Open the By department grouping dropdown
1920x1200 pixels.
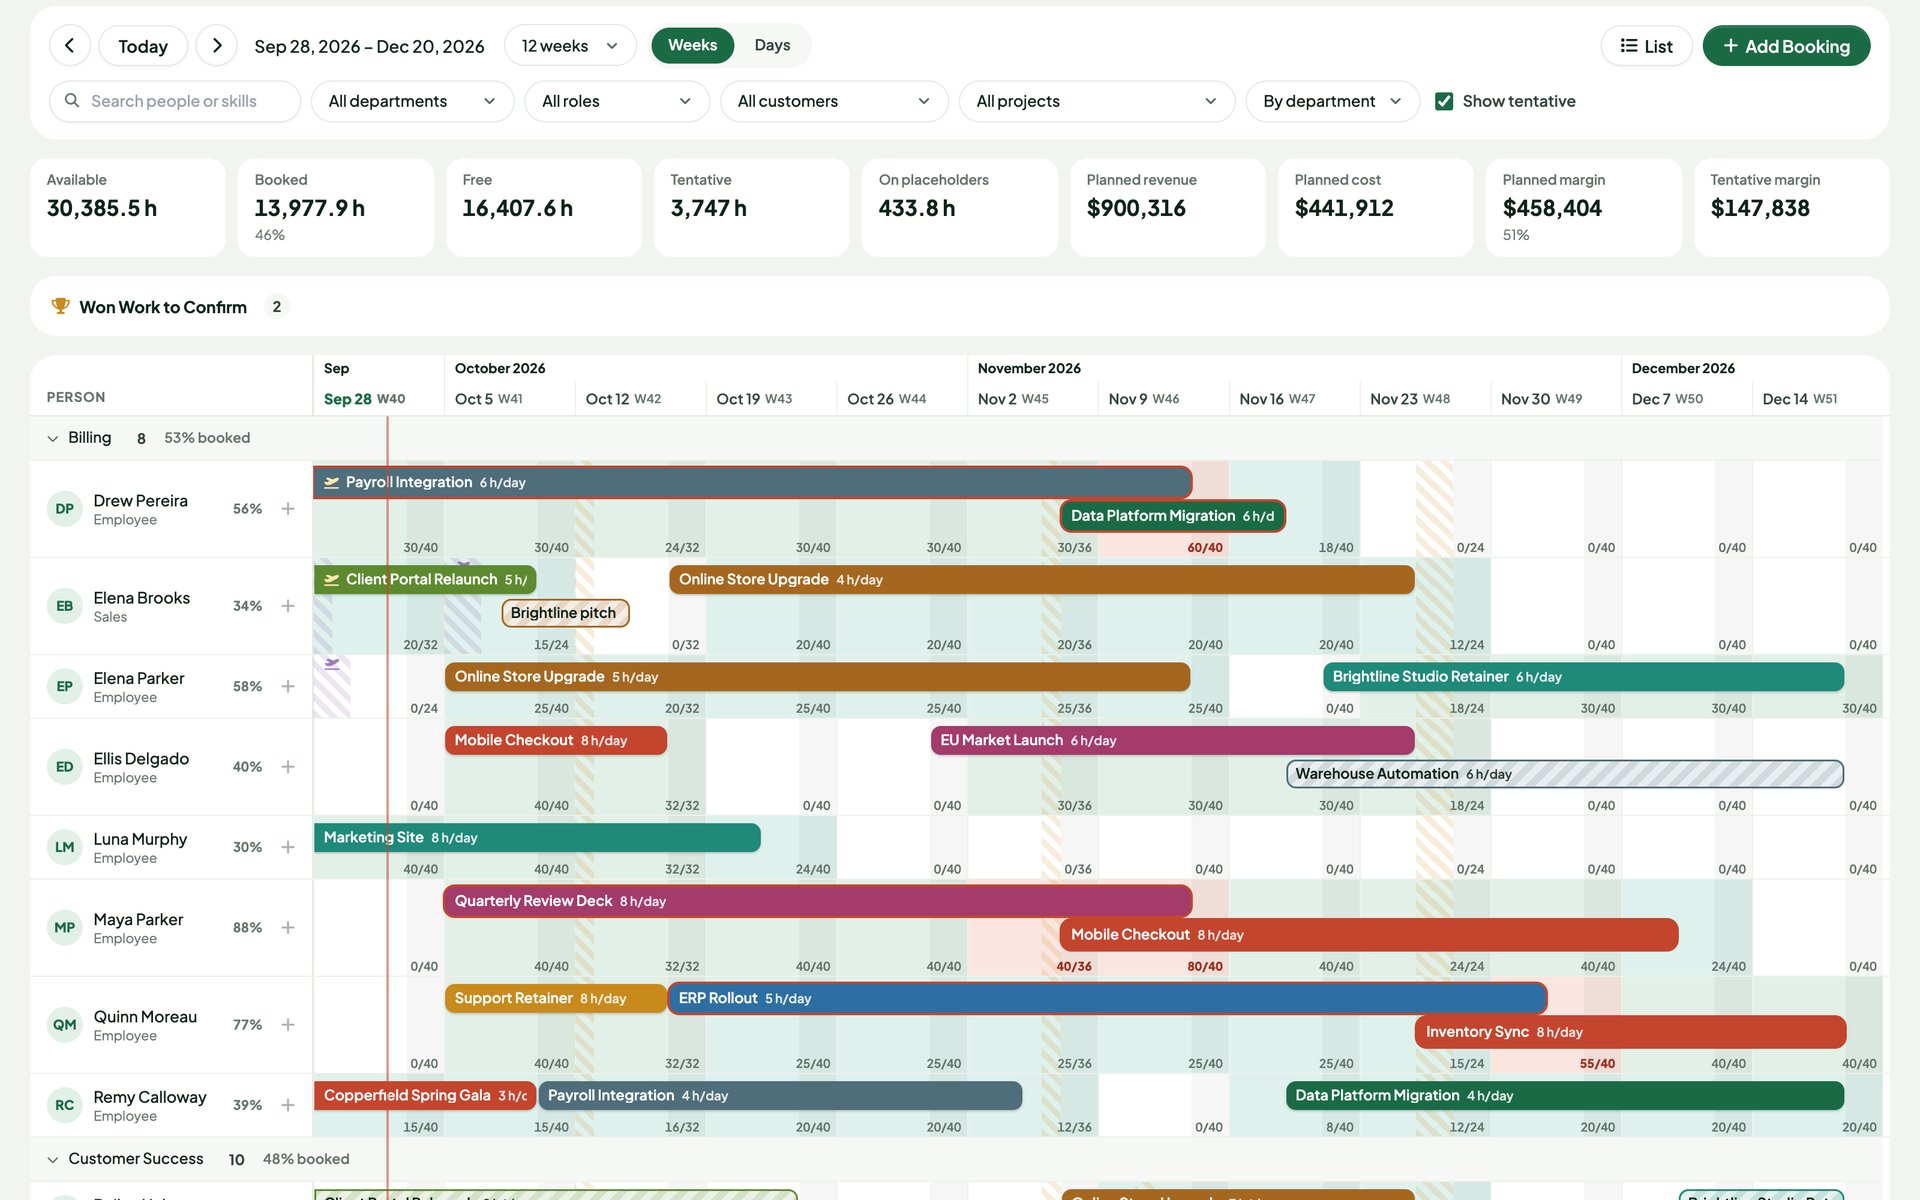tap(1332, 101)
